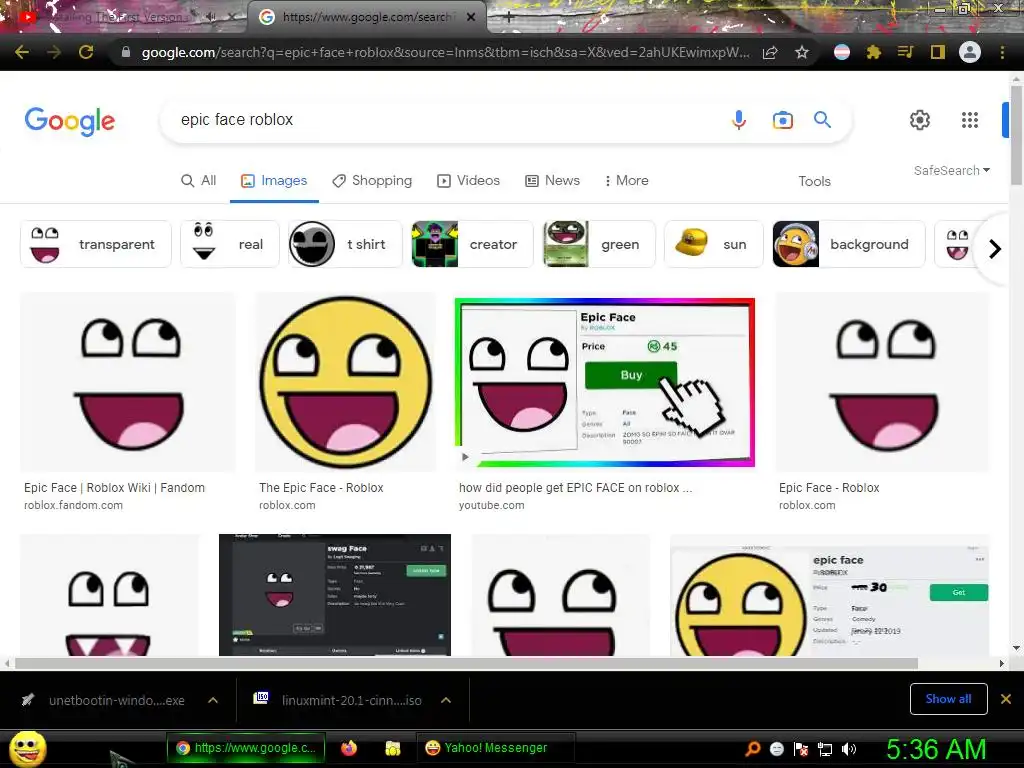Screen dimensions: 1024x768
Task: Switch to the Videos tab
Action: pyautogui.click(x=468, y=181)
